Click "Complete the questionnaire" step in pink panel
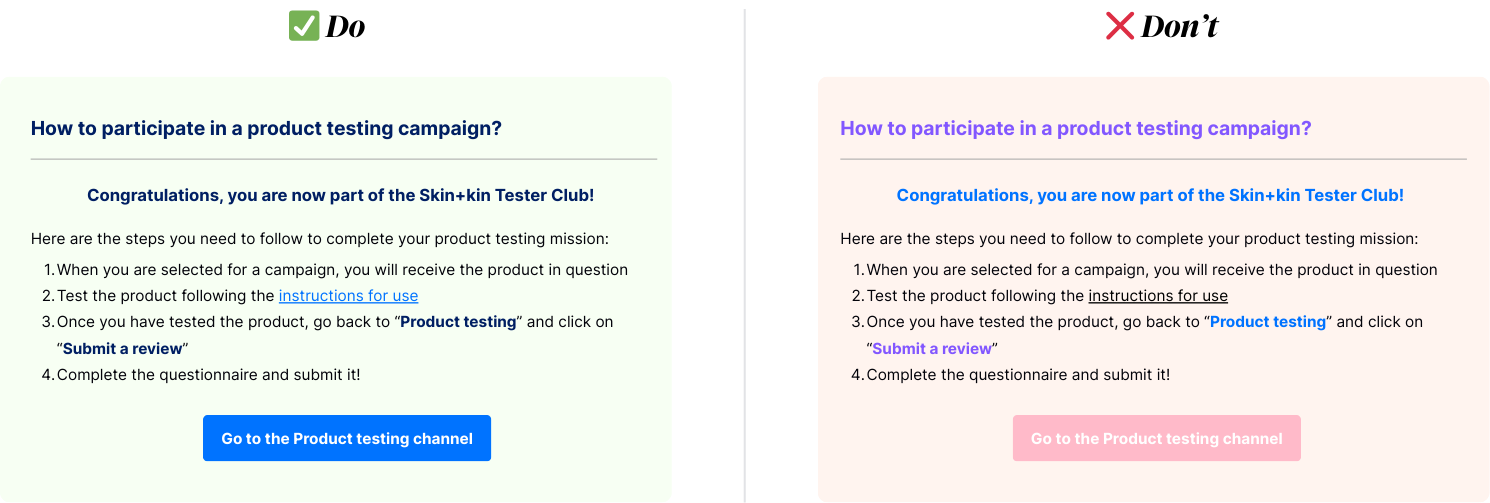 pyautogui.click(x=1018, y=375)
